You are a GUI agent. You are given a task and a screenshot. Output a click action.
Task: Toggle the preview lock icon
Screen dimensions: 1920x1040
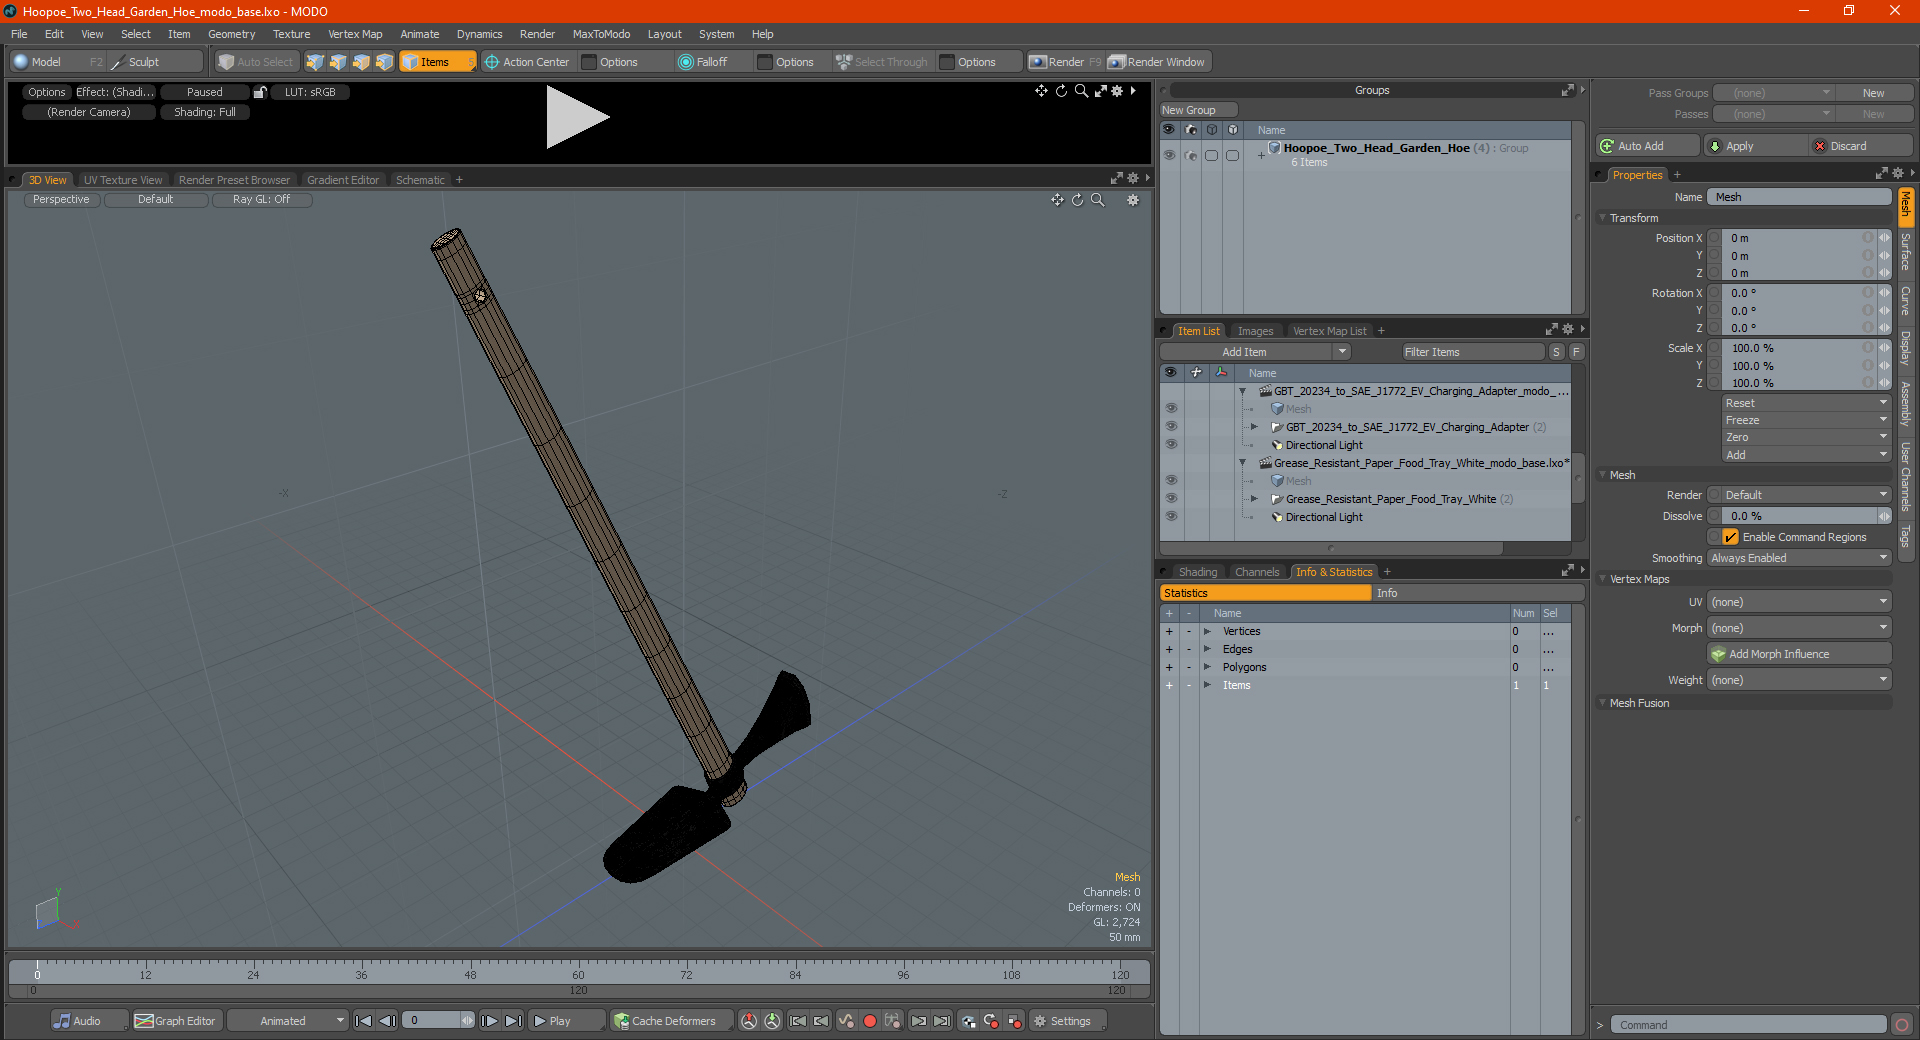[x=260, y=92]
